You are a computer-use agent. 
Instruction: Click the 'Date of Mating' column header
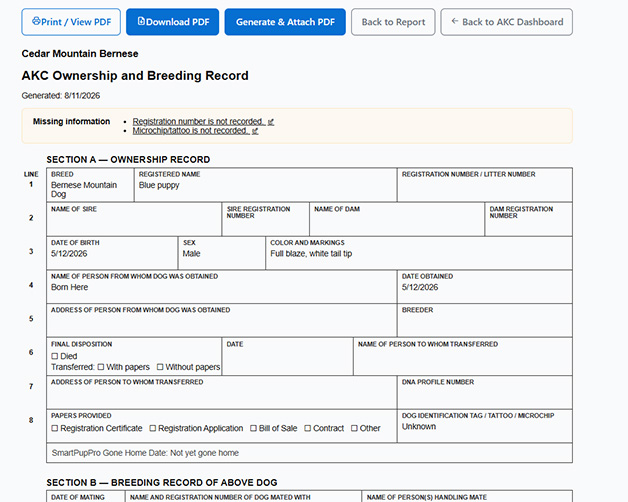click(78, 497)
